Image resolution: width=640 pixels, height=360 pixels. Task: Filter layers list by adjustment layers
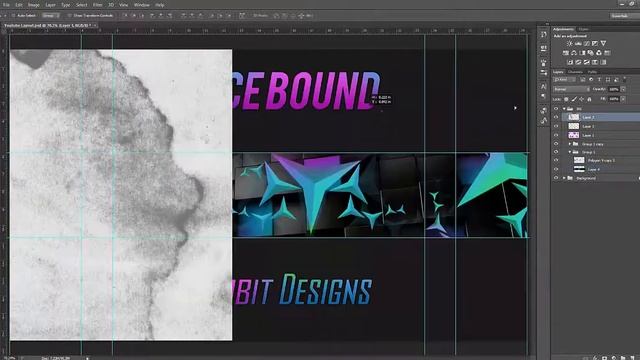pos(591,80)
